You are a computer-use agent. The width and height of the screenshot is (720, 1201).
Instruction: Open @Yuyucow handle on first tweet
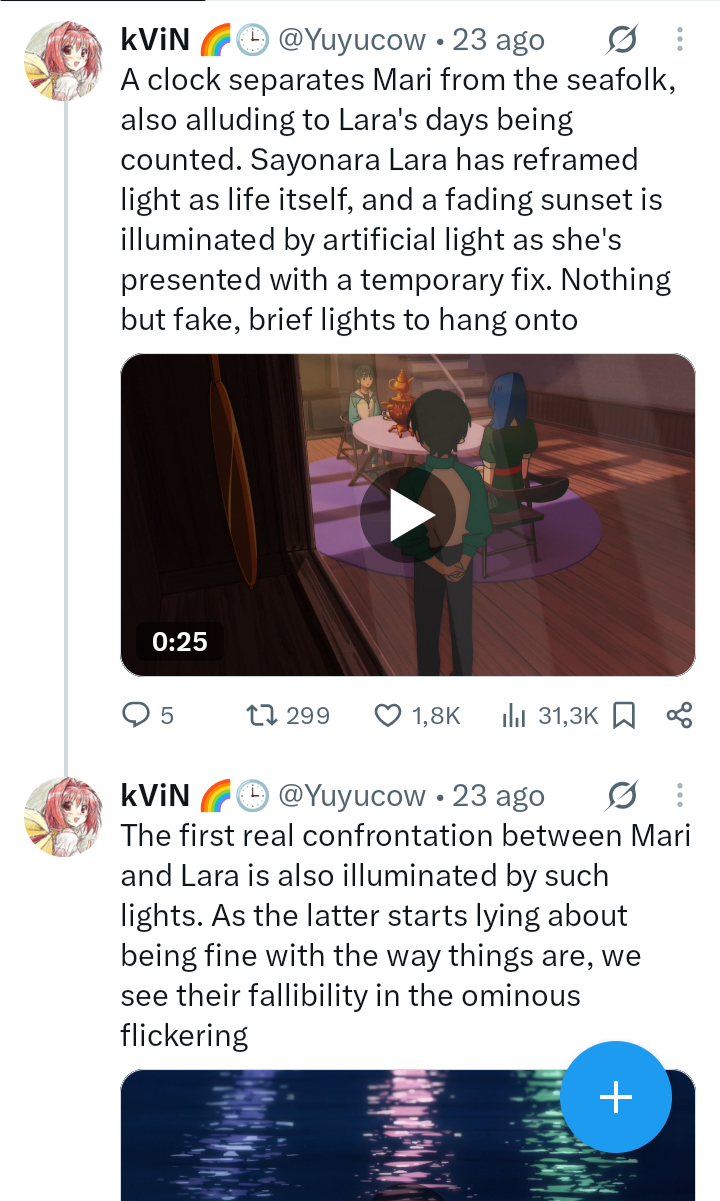coord(352,40)
